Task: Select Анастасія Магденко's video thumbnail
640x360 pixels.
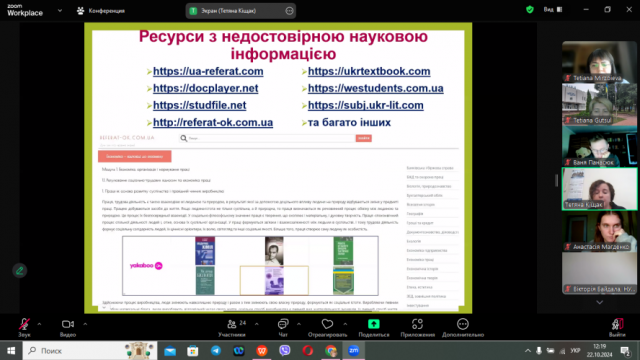Action: [599, 231]
